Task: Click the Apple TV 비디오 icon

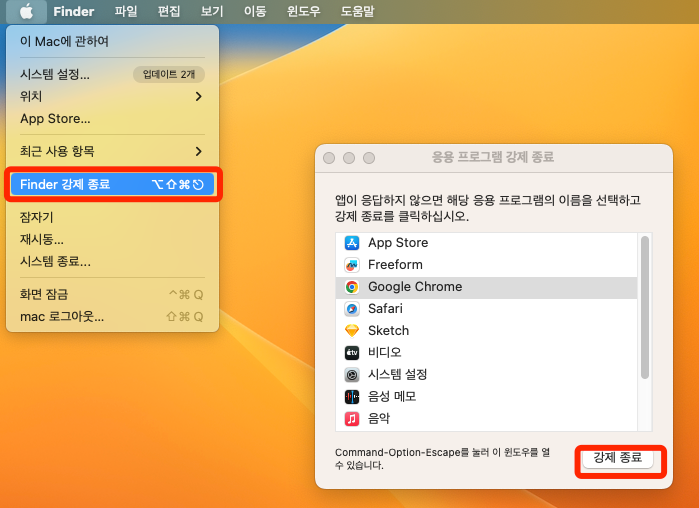Action: [x=352, y=352]
